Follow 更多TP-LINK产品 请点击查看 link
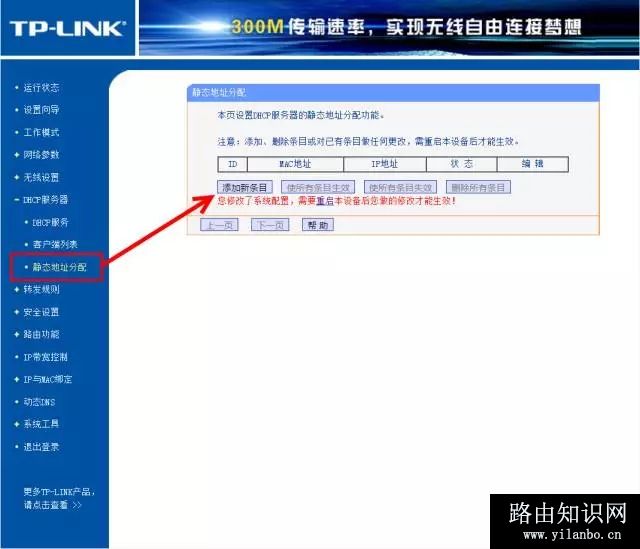Screen dimensions: 640x549 pyautogui.click(x=59, y=498)
